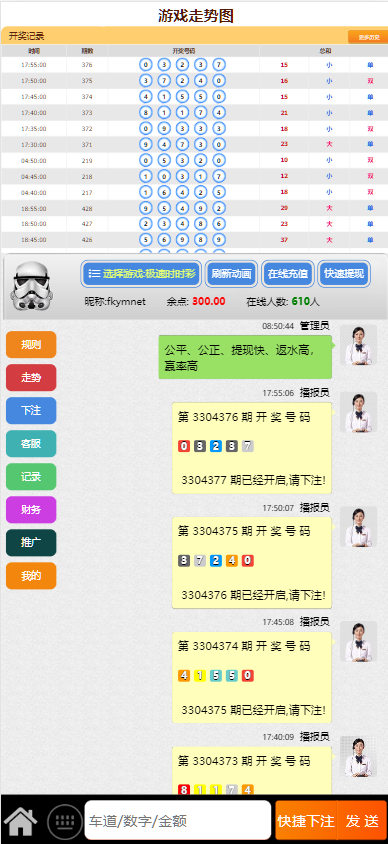Open 在线充值 online recharge
The height and width of the screenshot is (844, 388).
pyautogui.click(x=288, y=273)
